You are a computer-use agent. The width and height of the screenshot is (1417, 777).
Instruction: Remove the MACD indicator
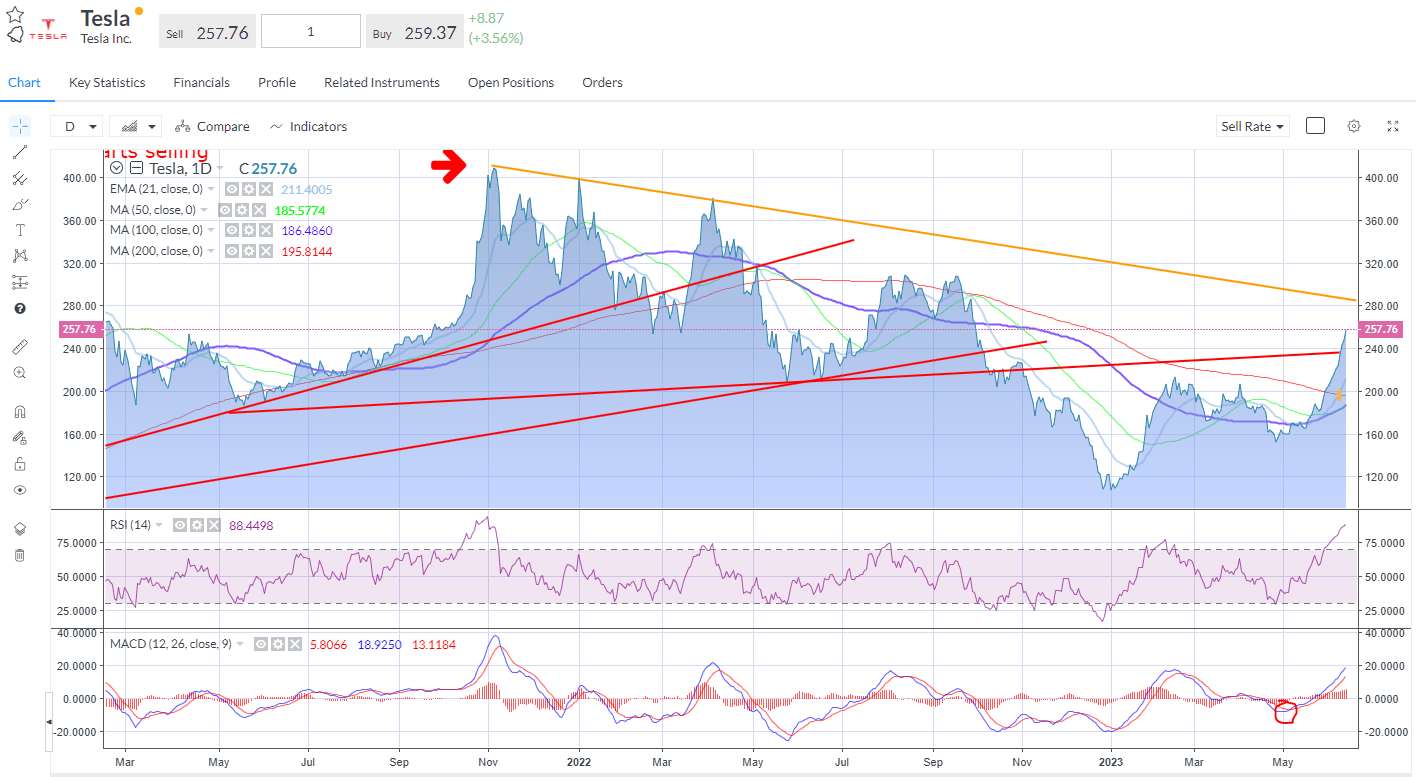(x=295, y=645)
